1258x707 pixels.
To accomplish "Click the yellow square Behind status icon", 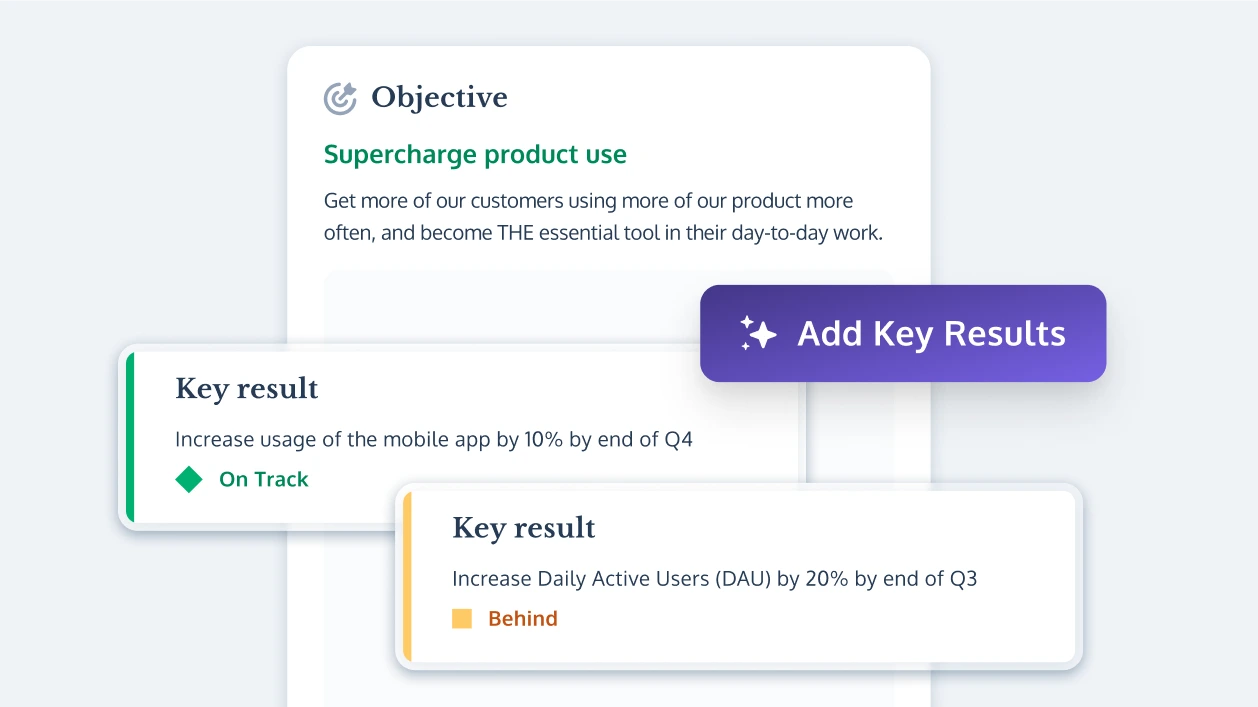I will (462, 618).
